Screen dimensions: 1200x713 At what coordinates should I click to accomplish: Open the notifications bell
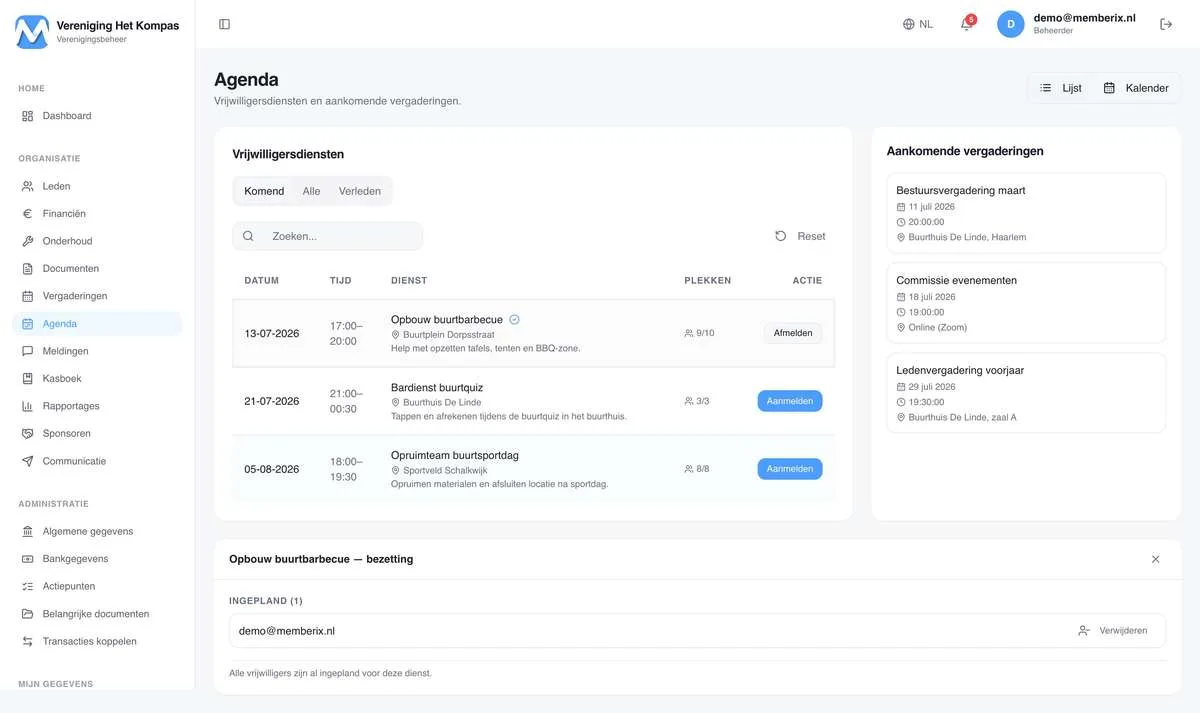click(x=966, y=24)
